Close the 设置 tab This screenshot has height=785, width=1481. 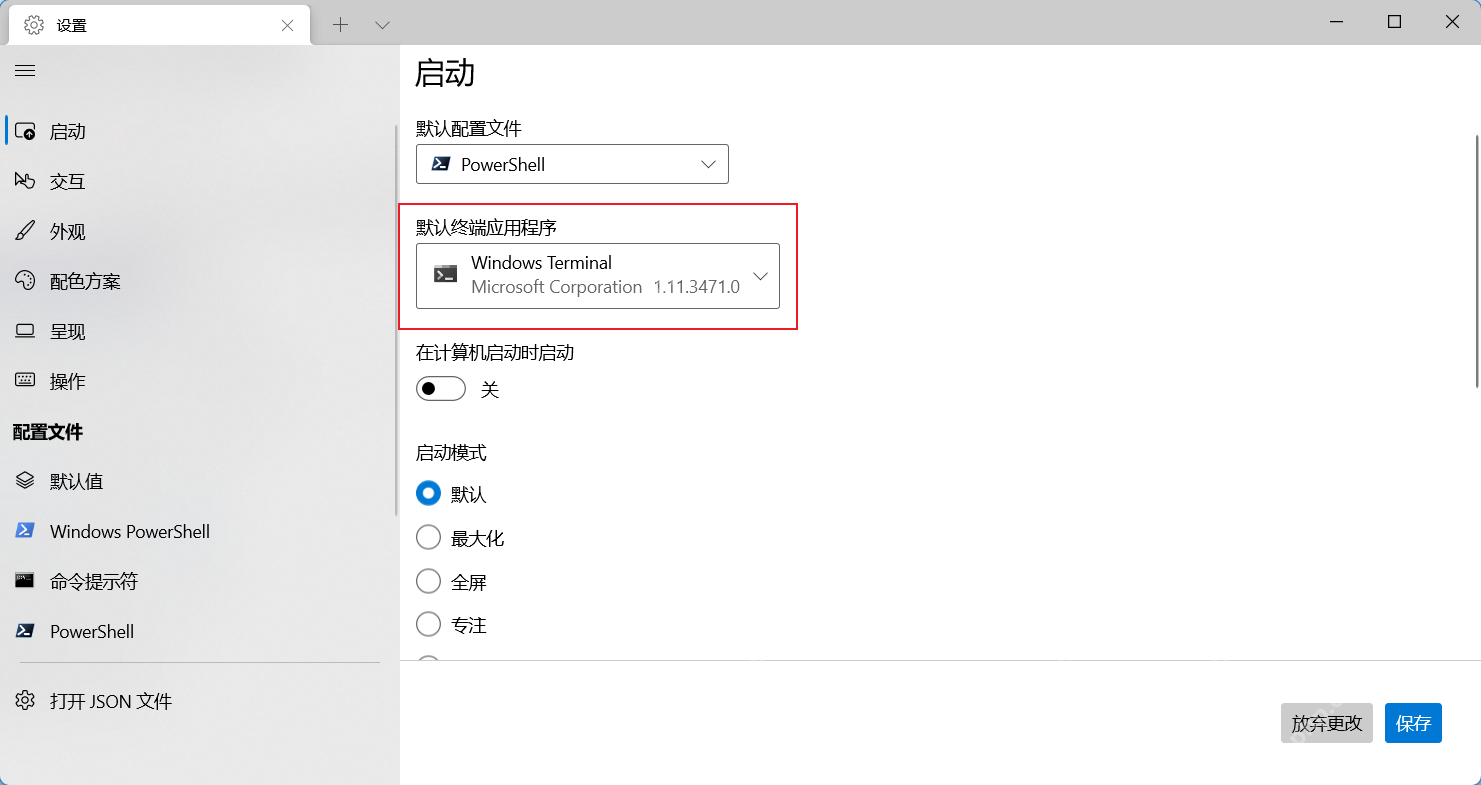(287, 25)
